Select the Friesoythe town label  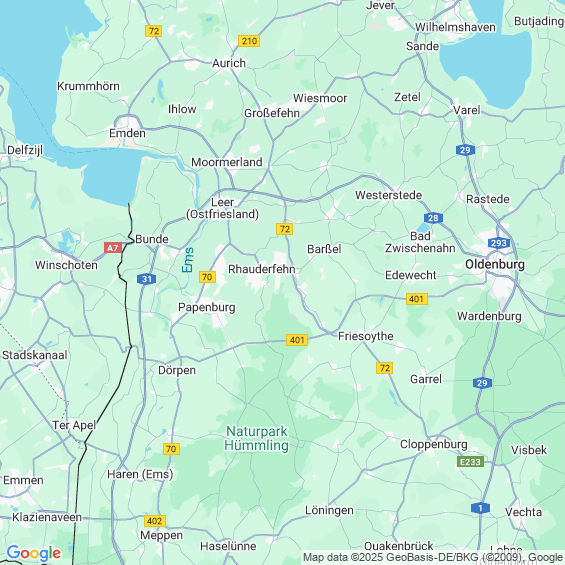coord(366,336)
